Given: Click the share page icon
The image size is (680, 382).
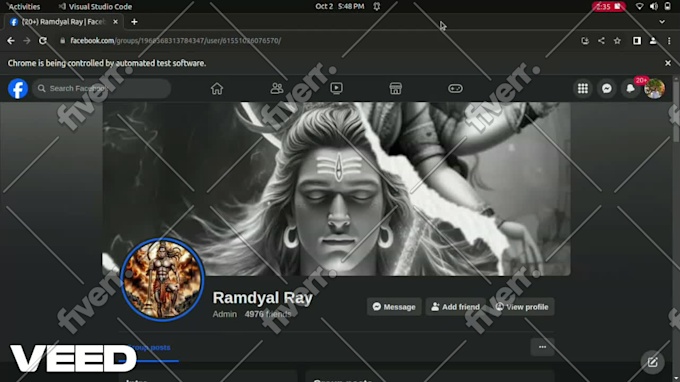Looking at the screenshot, I should (x=601, y=40).
